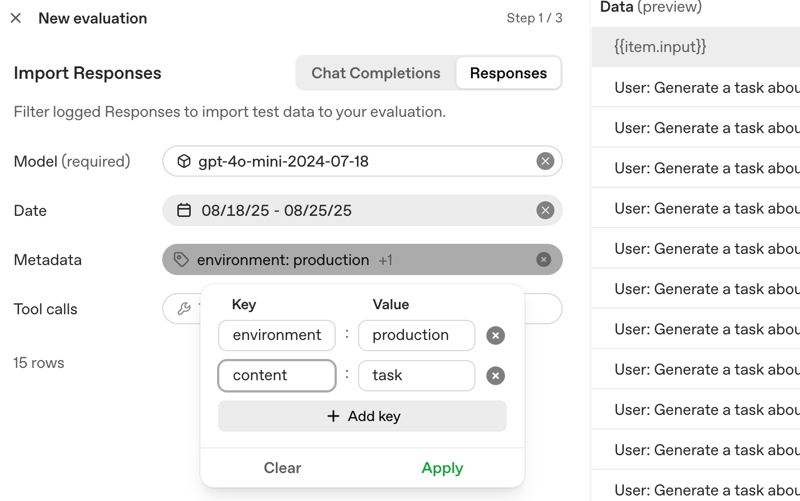800x501 pixels.
Task: Click the tag icon in Metadata field
Action: [181, 260]
